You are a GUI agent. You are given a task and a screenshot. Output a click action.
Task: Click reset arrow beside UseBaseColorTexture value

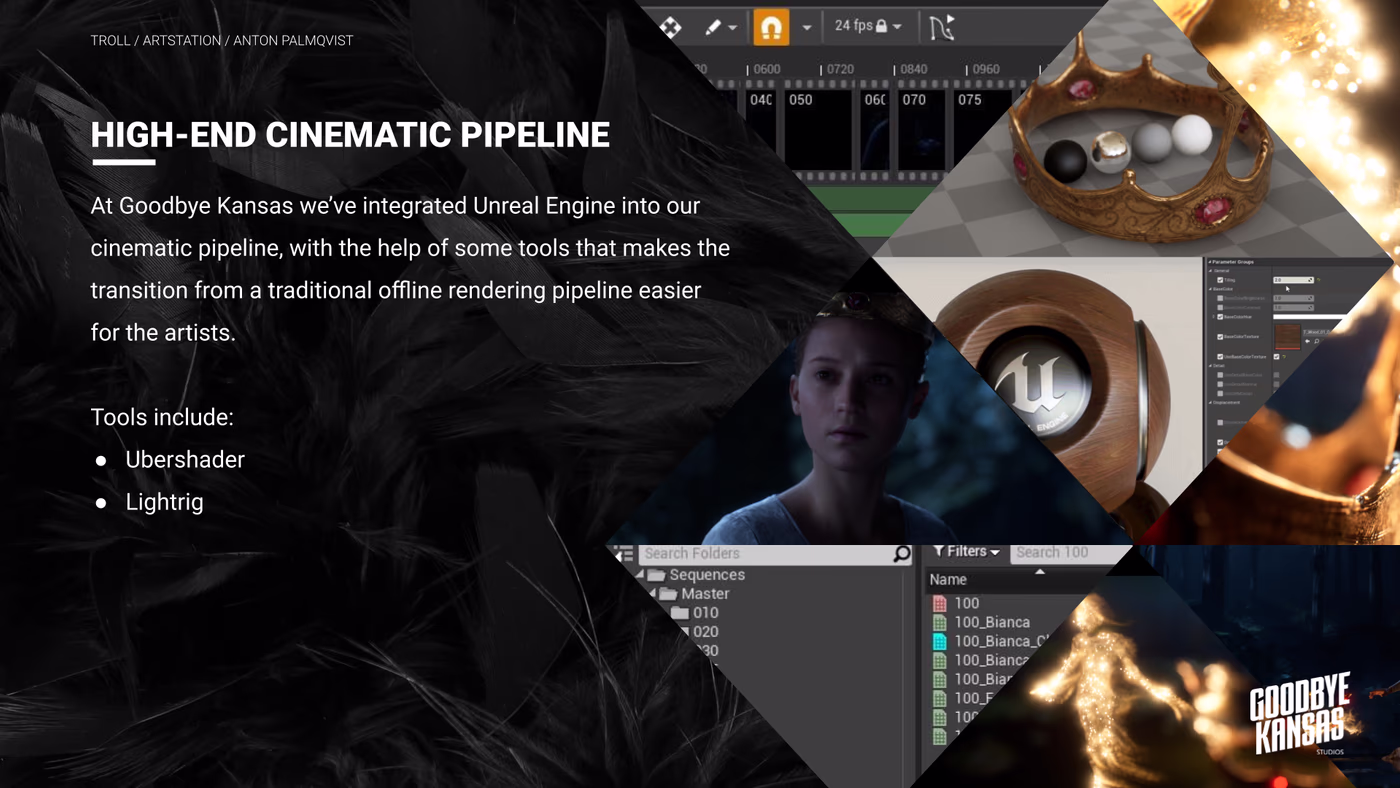click(x=1284, y=357)
